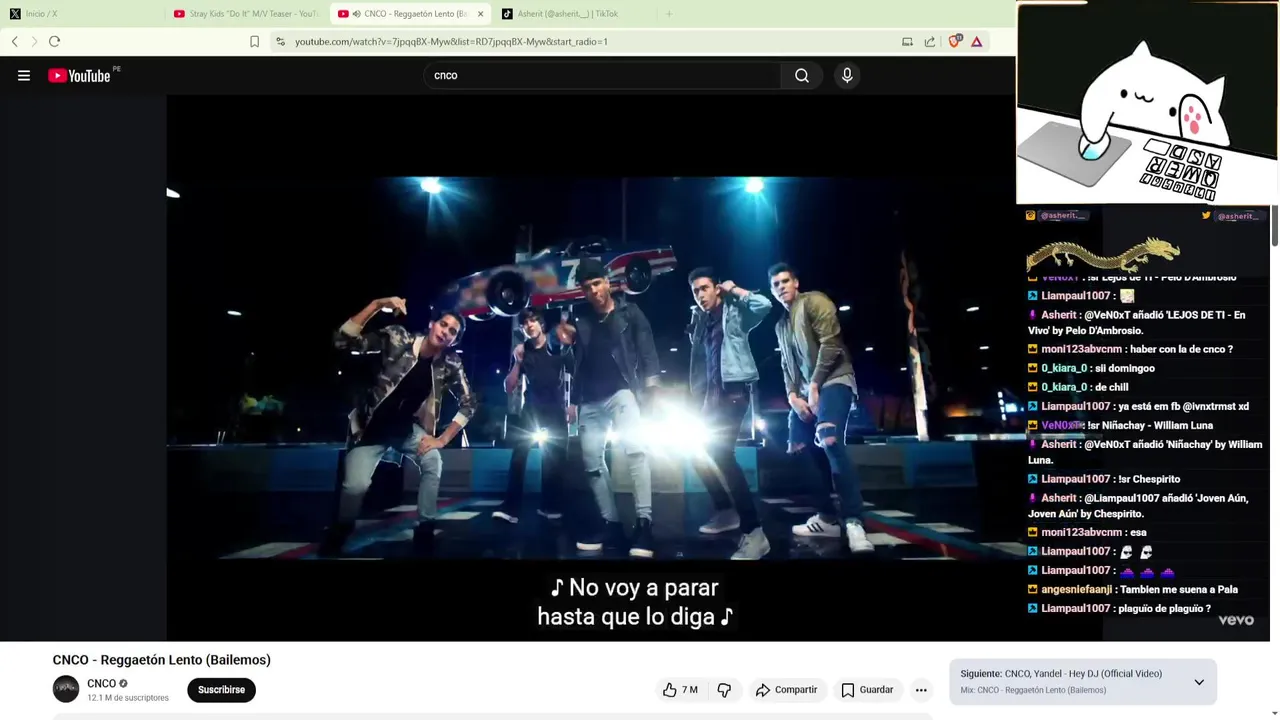Subscribe with the Suscribirse button
The height and width of the screenshot is (720, 1280).
click(221, 690)
